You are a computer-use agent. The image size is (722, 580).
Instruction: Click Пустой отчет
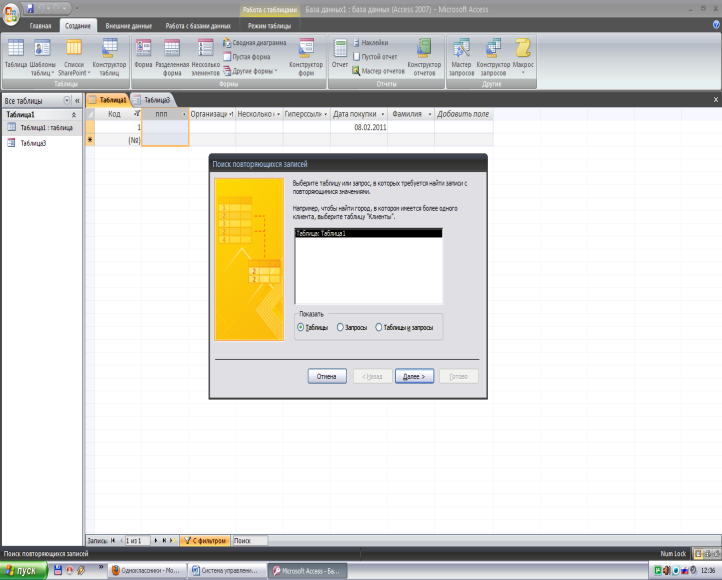375,57
